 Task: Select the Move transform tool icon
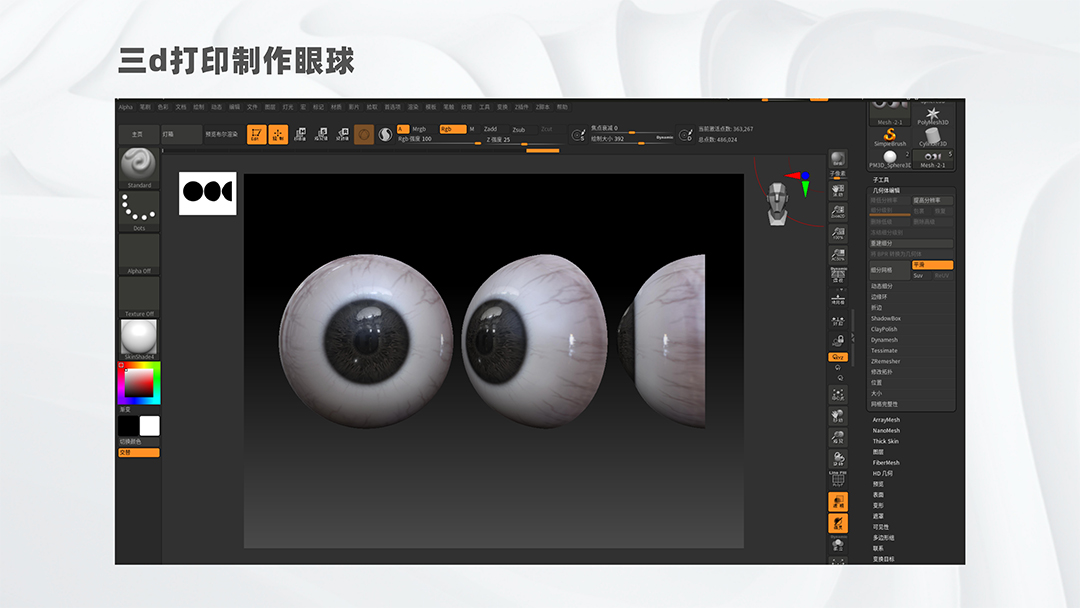pyautogui.click(x=300, y=134)
